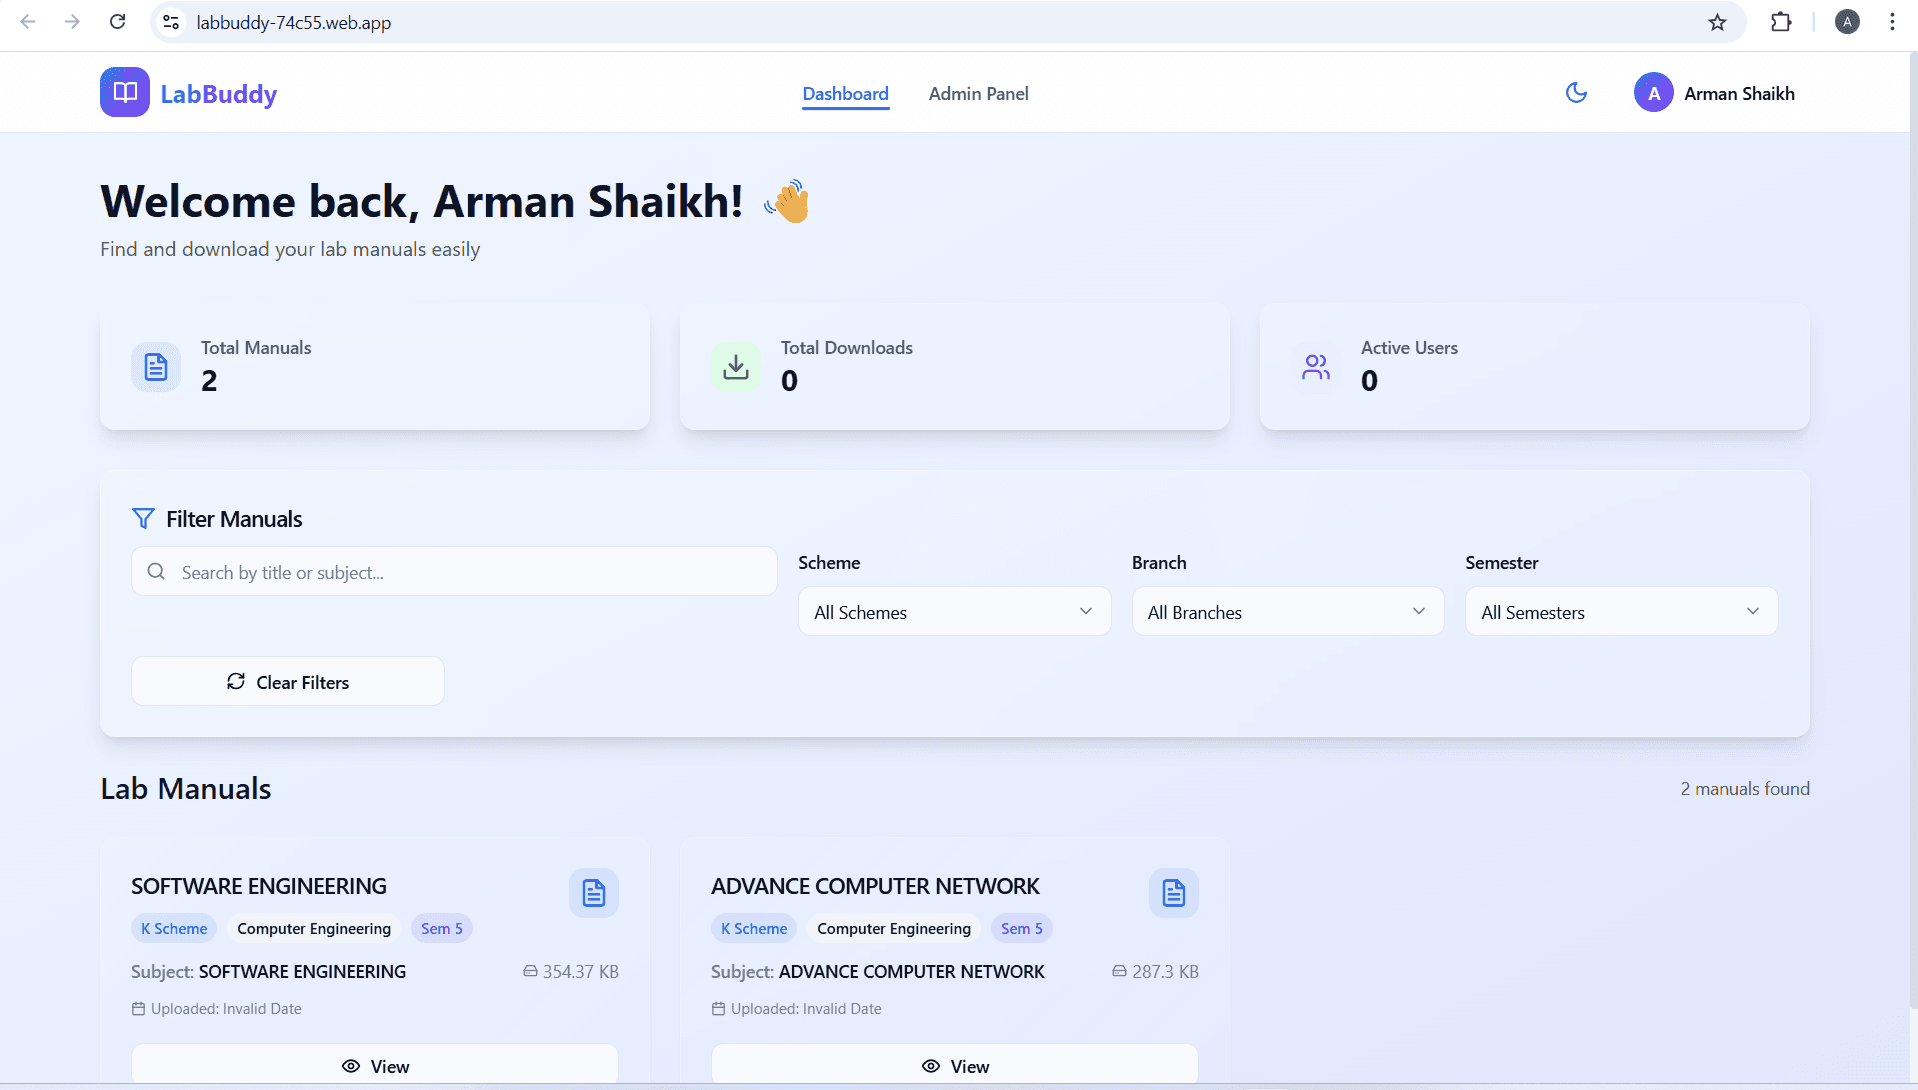The height and width of the screenshot is (1090, 1918).
Task: Click the LabBuddy book logo icon
Action: (125, 93)
